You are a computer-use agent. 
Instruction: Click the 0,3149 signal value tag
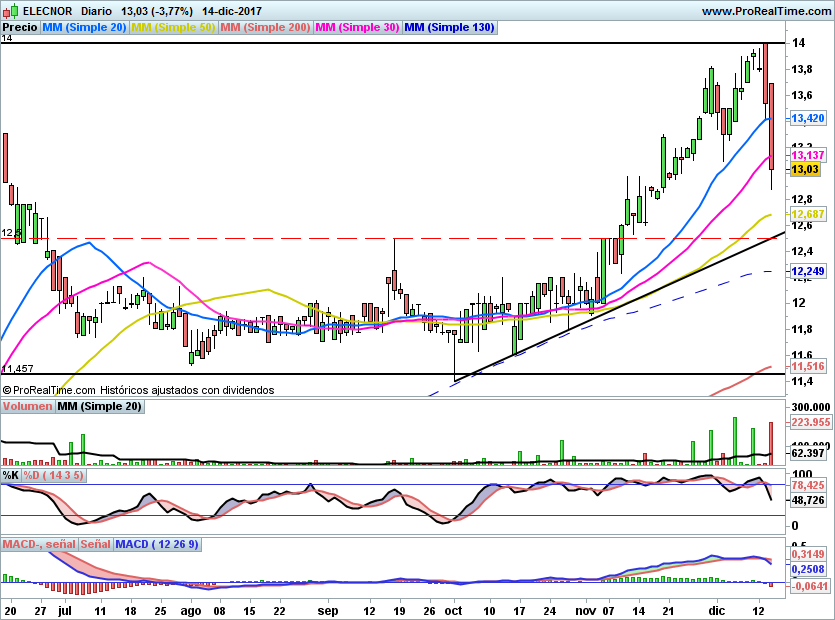[x=808, y=554]
